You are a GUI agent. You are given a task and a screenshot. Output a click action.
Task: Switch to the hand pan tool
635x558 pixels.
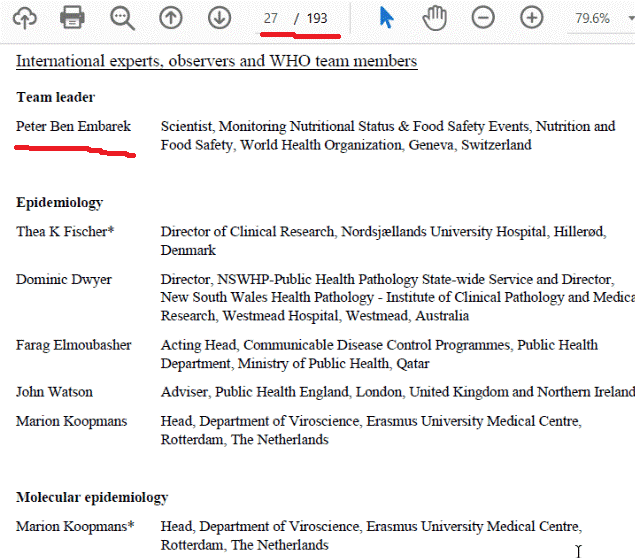click(x=434, y=18)
